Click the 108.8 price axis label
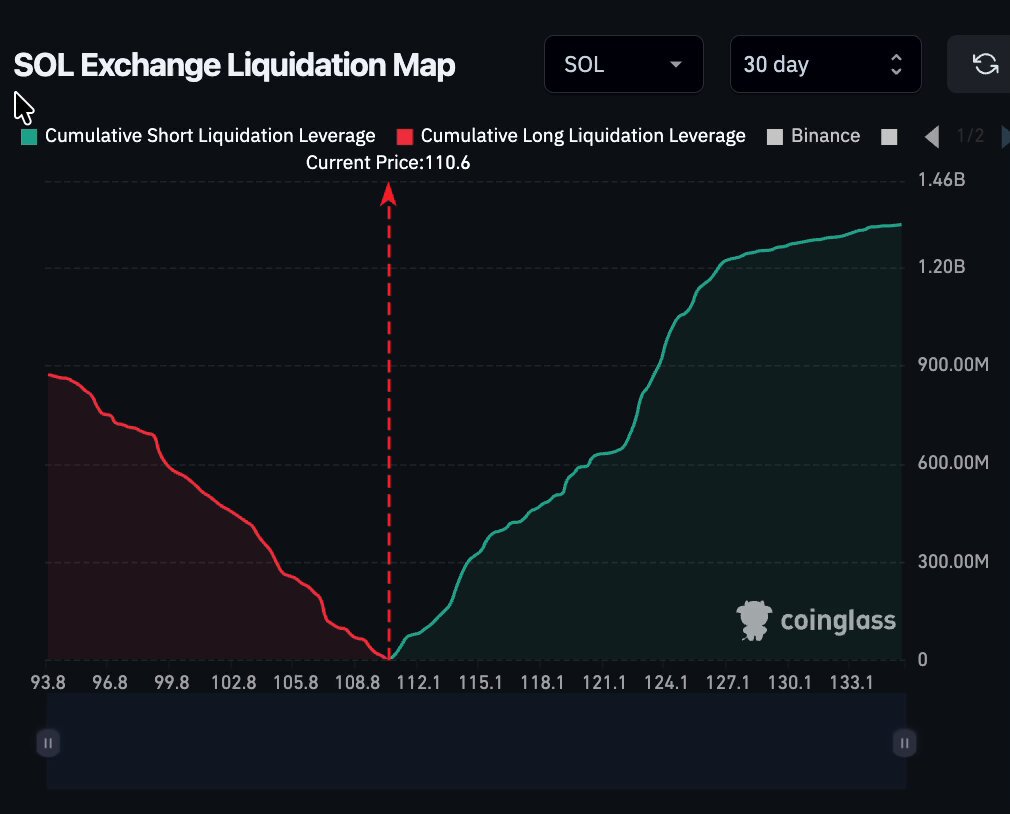Screen dimensions: 1010x814 click(x=357, y=683)
